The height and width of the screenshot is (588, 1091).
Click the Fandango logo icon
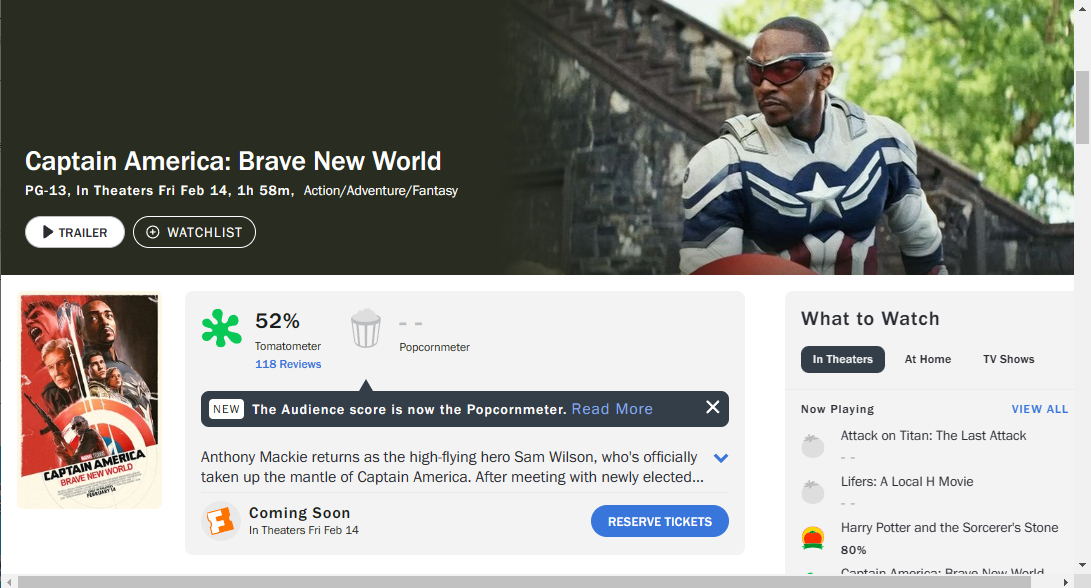(x=221, y=521)
